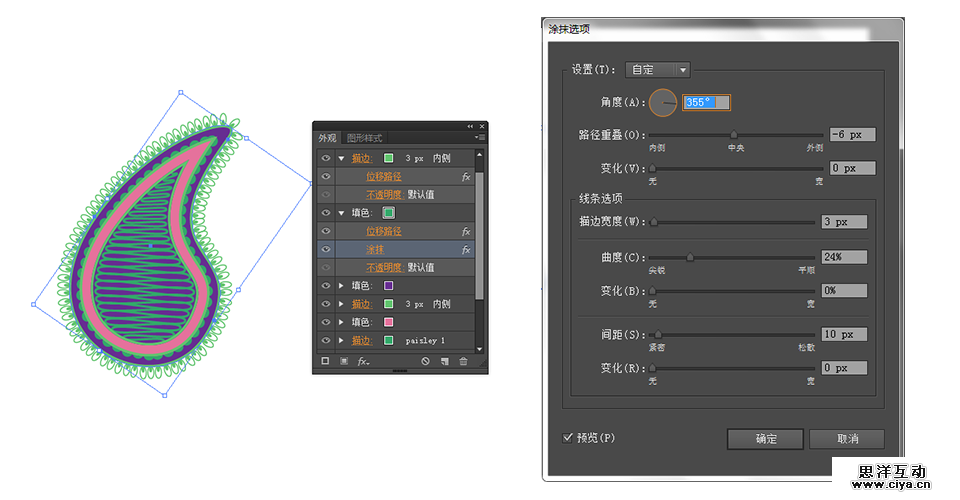This screenshot has width=960, height=500.
Task: Uncheck the 预览(P) preview checkbox
Action: coord(568,438)
